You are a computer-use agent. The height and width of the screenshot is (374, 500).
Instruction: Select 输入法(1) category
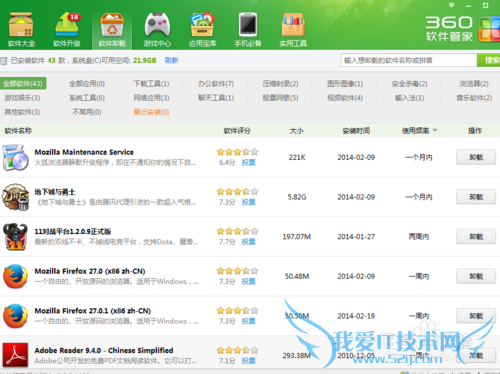409,98
